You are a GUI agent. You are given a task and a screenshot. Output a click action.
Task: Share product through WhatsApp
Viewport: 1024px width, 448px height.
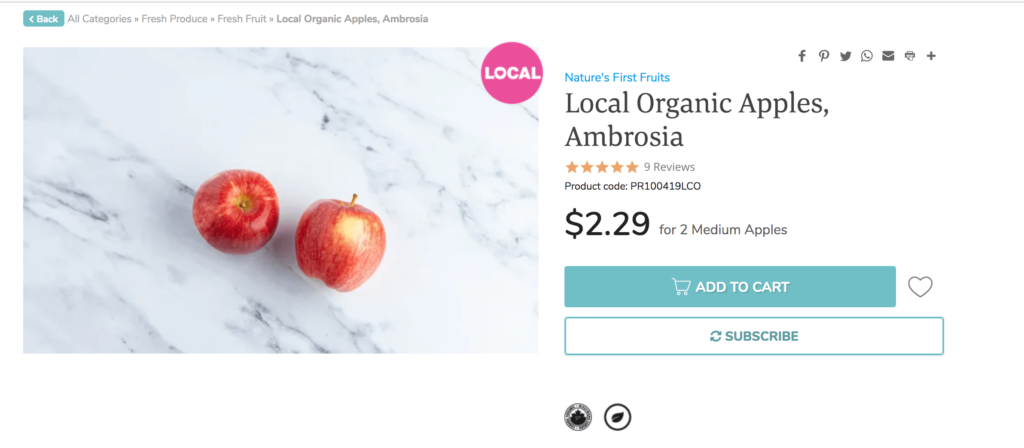coord(867,56)
